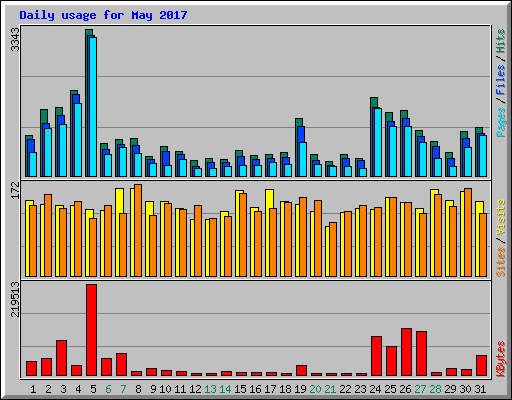Image resolution: width=512 pixels, height=400 pixels.
Task: Click the red KBytes bar for day 27
Action: click(421, 354)
